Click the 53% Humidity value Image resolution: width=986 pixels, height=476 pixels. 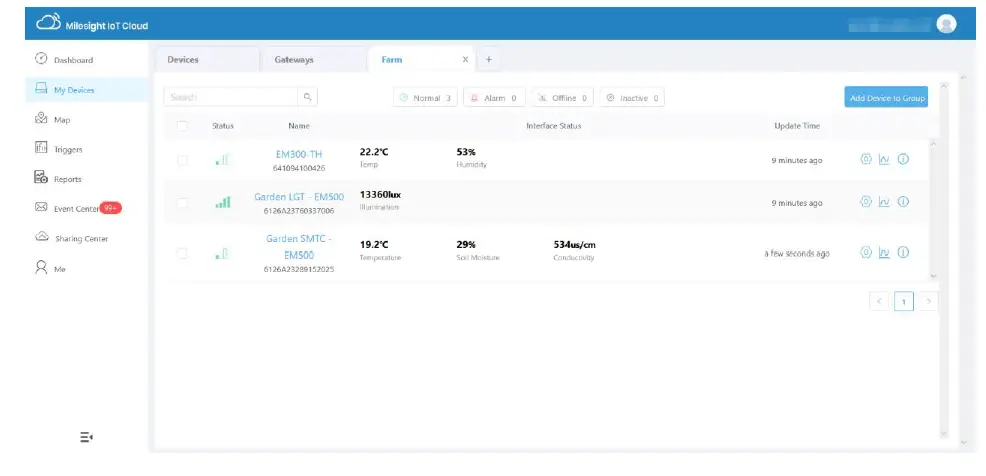coord(466,152)
